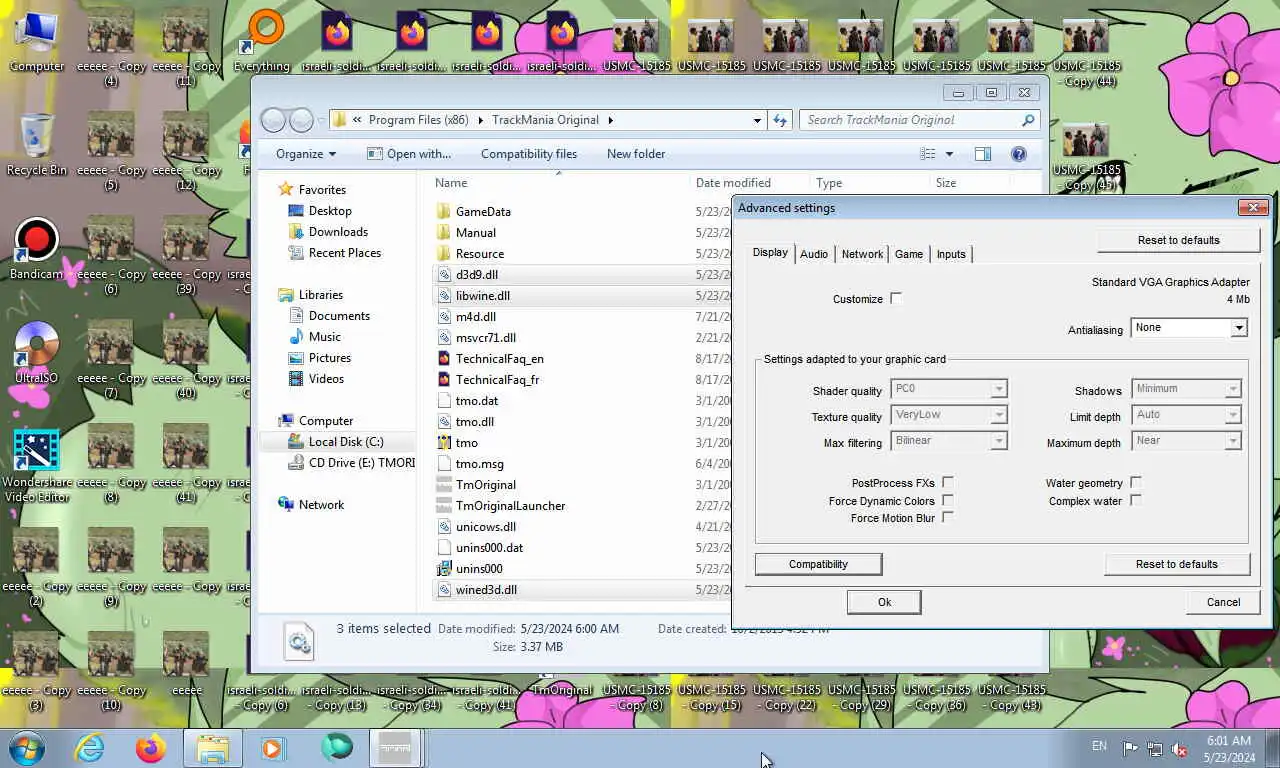Launch the Bandicam desktop shortcut
Image resolution: width=1280 pixels, height=768 pixels.
37,248
